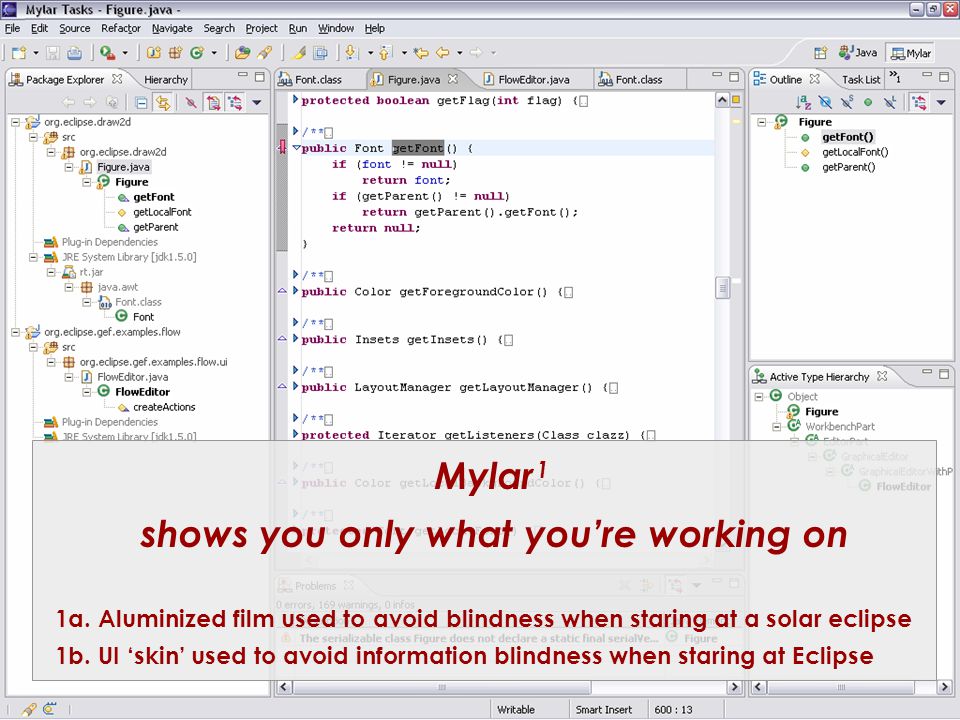The image size is (960, 720).
Task: Click the New Java Project icon
Action: click(153, 53)
